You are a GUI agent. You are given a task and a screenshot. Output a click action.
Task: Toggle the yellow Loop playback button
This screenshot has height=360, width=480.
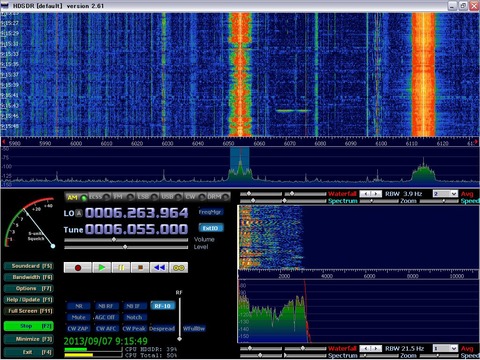coord(179,268)
